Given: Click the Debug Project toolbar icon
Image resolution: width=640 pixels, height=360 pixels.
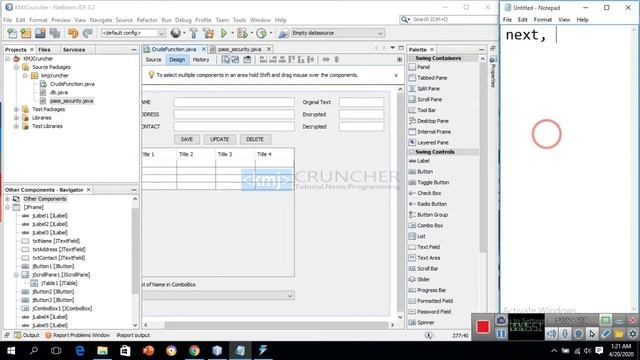Looking at the screenshot, I should click(242, 33).
